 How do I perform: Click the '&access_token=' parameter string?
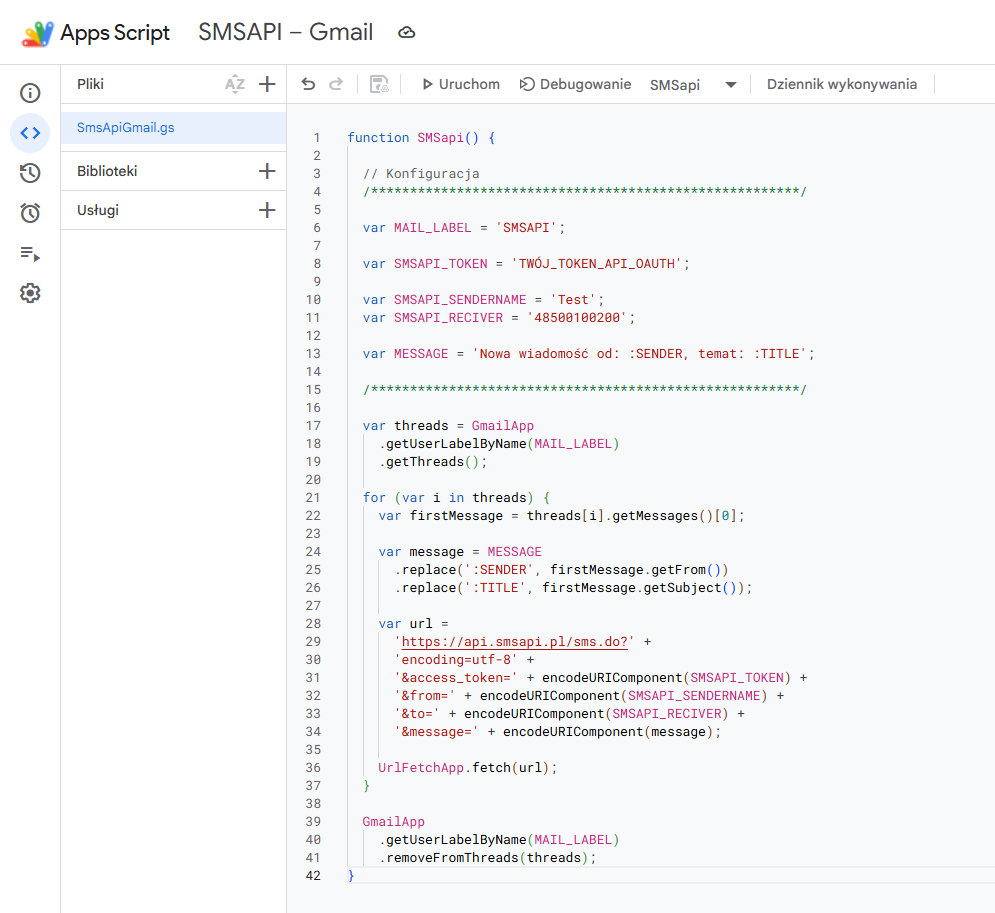(x=456, y=678)
